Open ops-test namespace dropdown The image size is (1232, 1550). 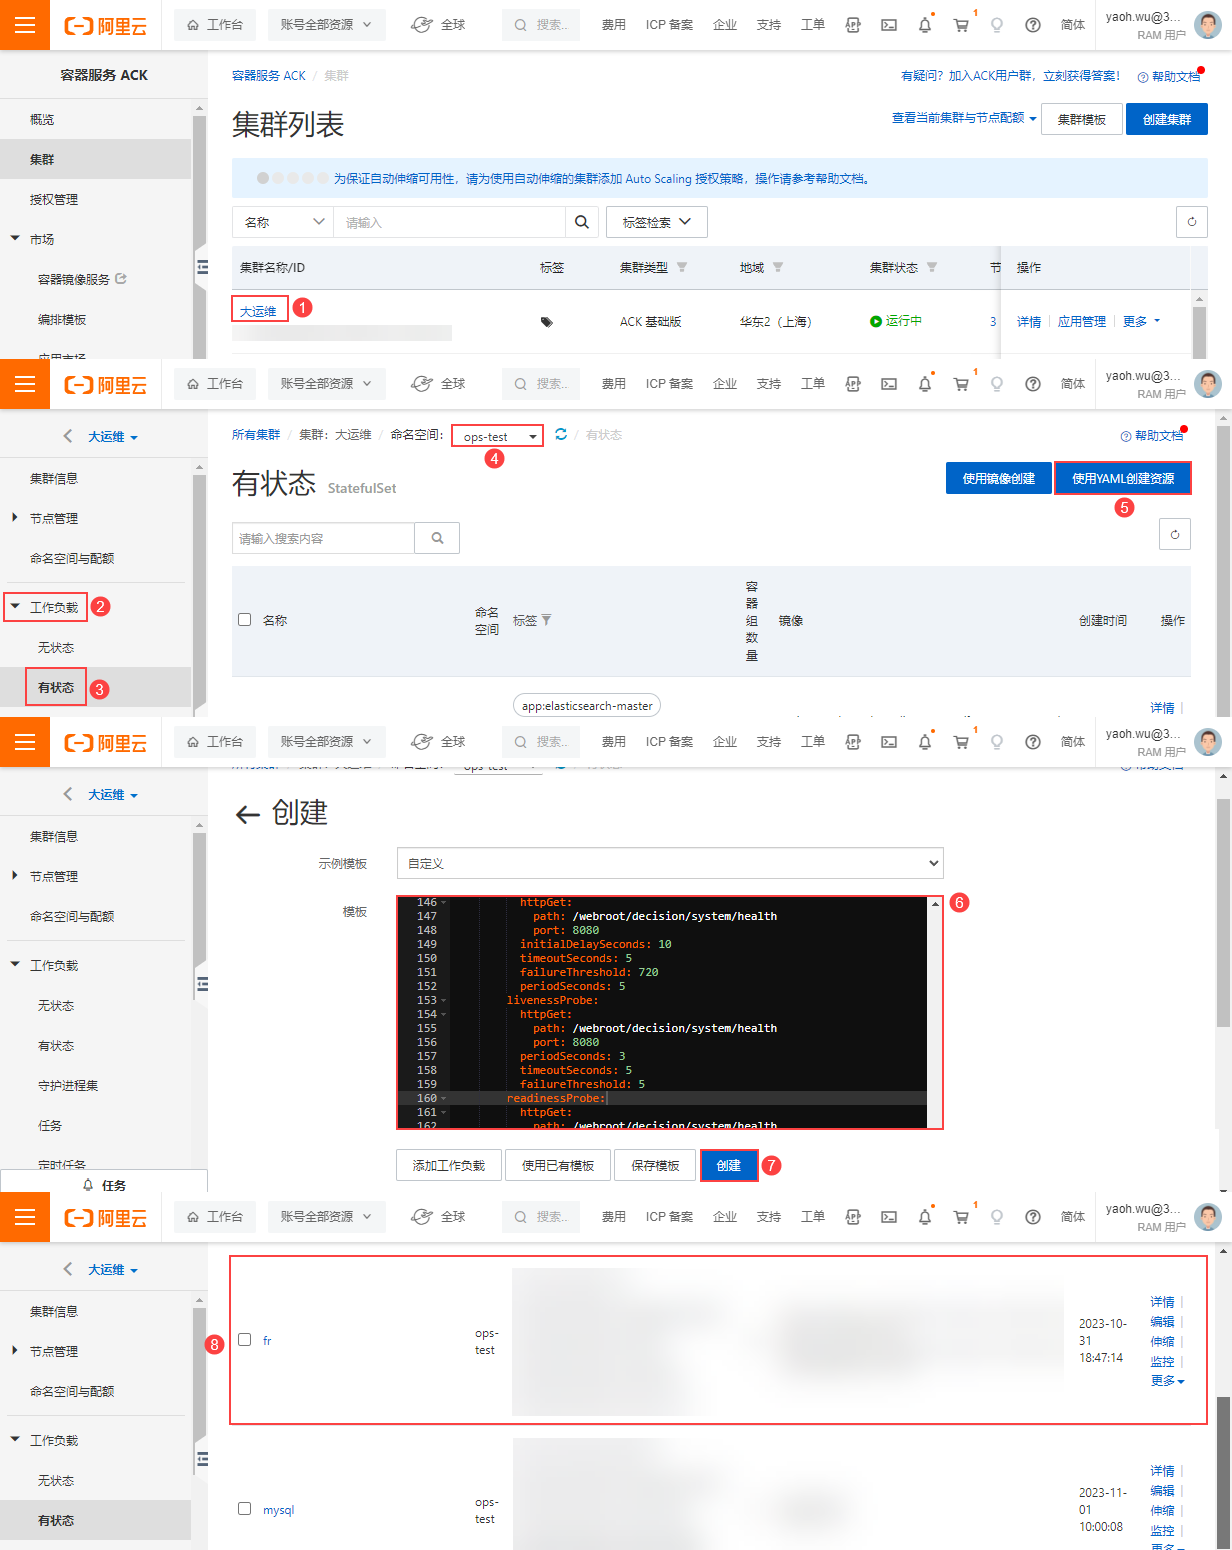498,437
